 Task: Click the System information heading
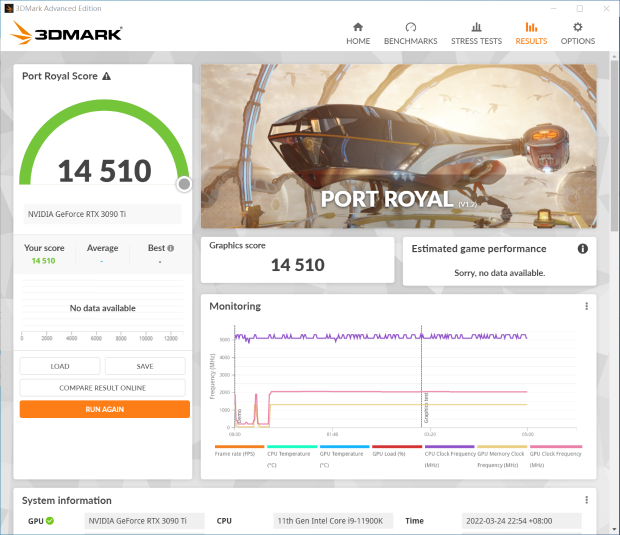(x=66, y=500)
